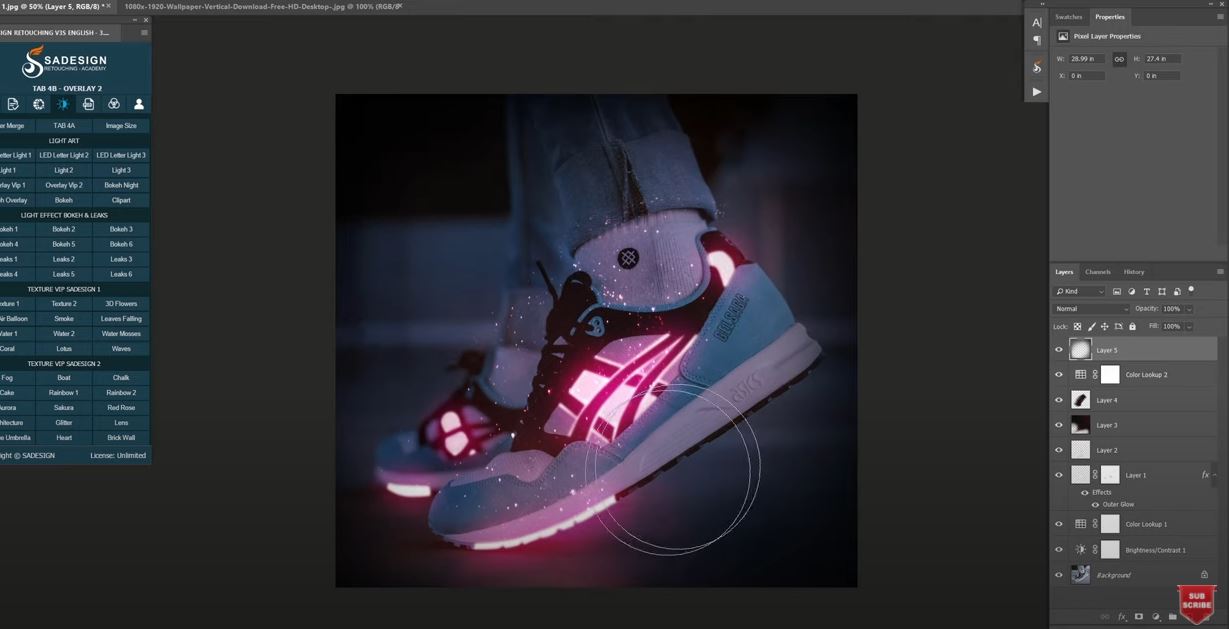Click the height H 27.4 in field

tap(1162, 59)
